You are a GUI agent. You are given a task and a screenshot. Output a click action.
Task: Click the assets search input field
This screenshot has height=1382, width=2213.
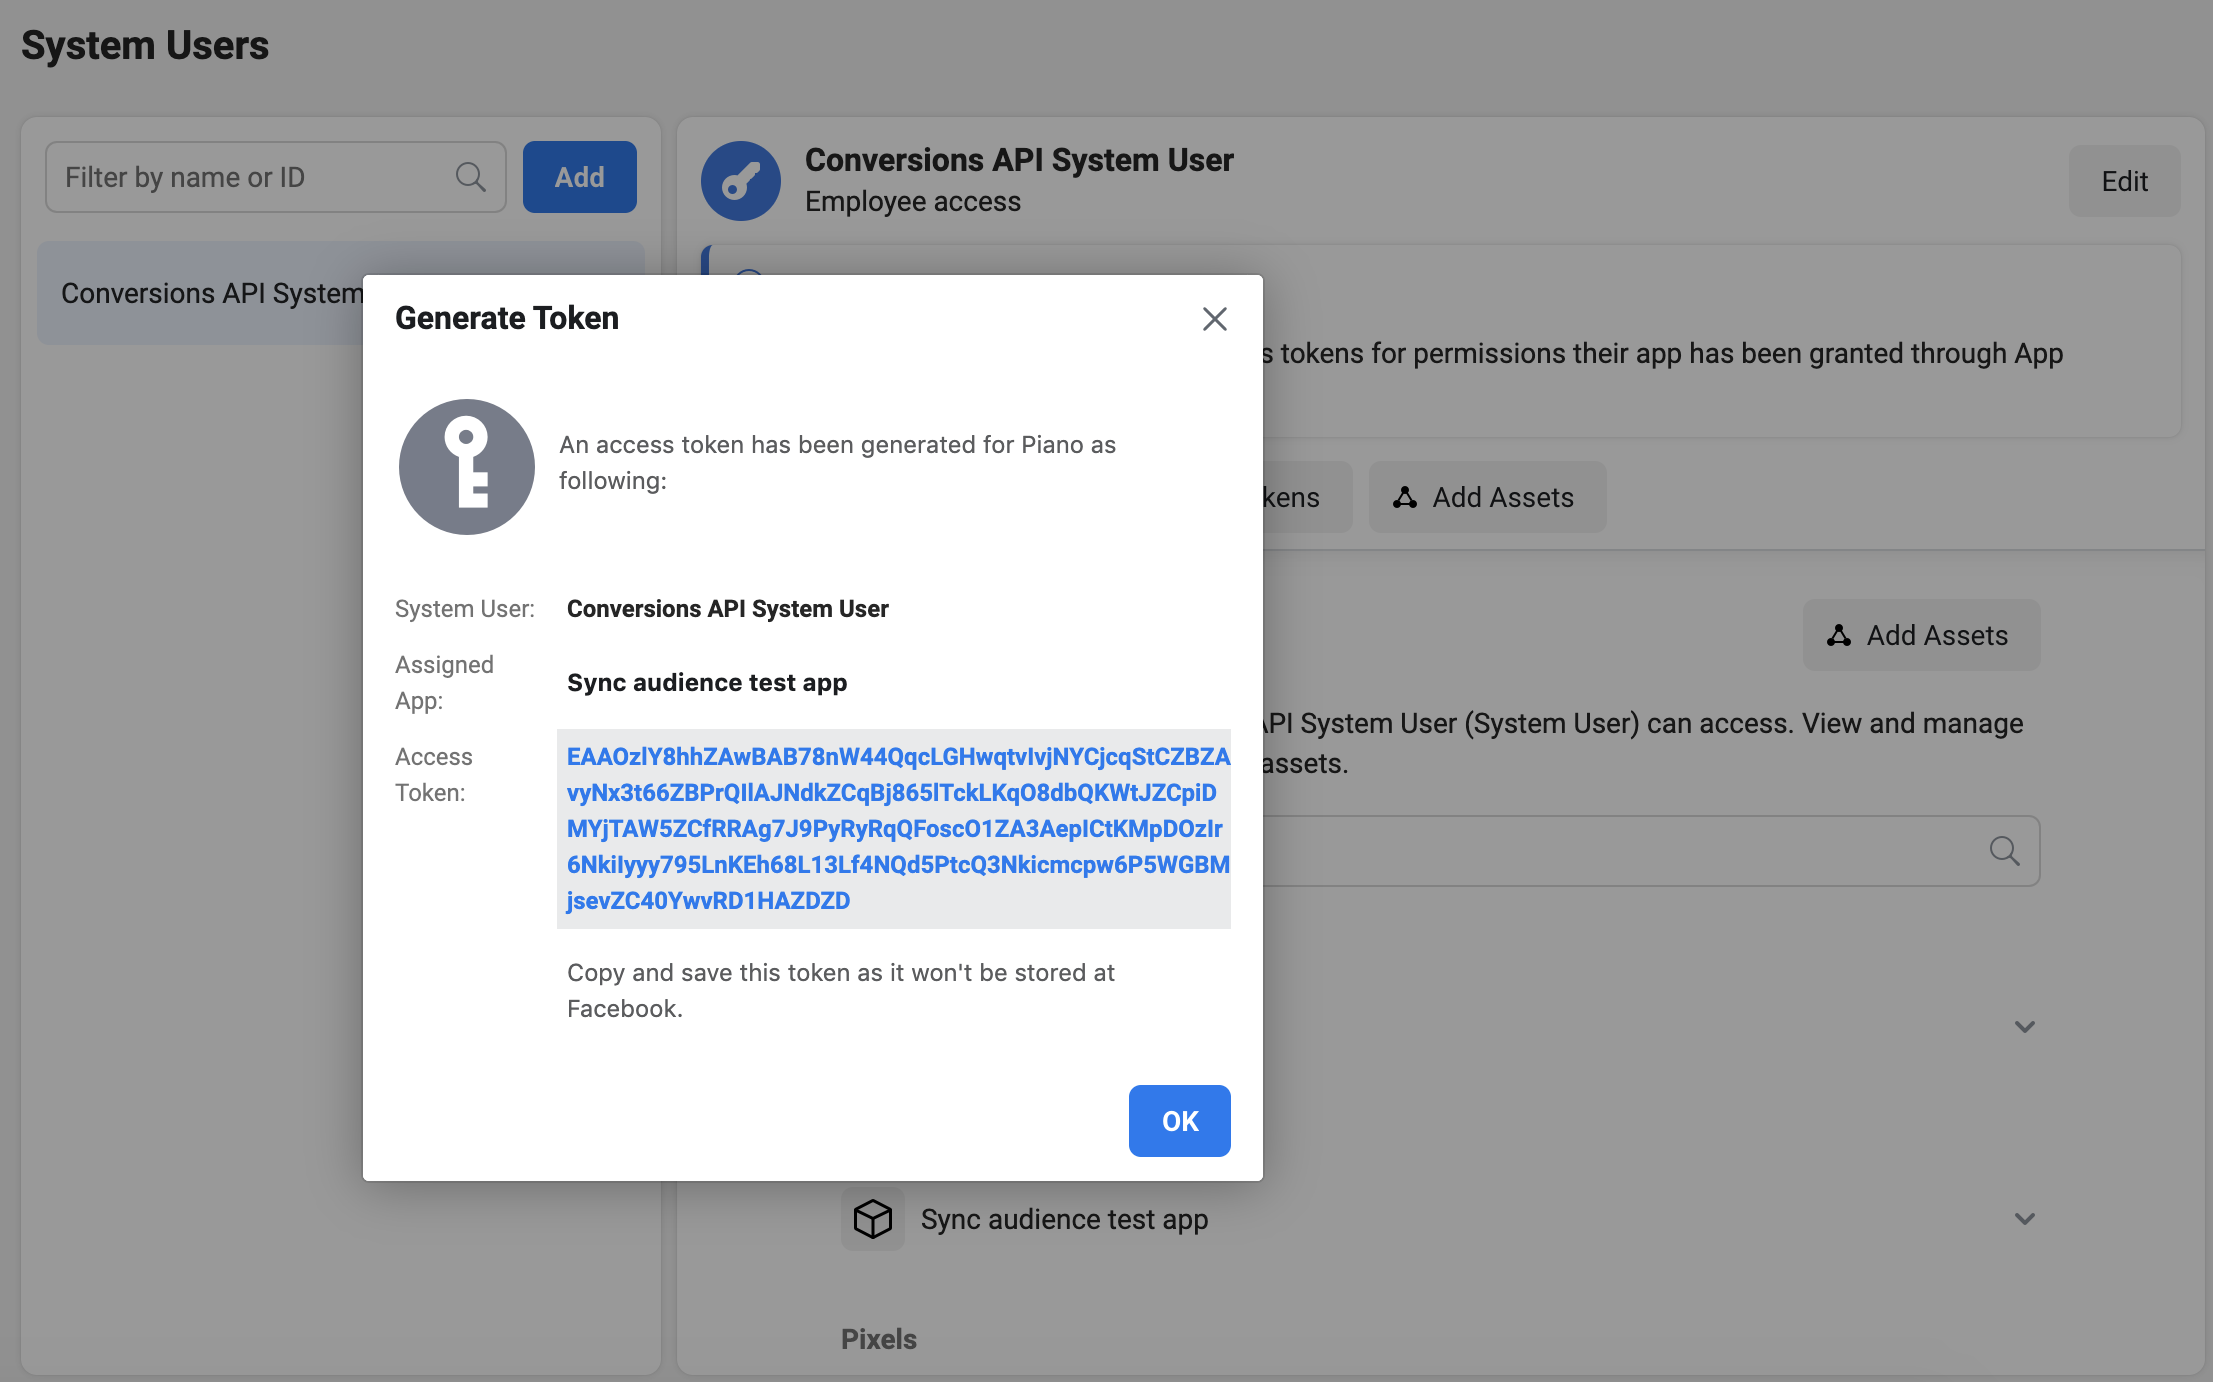pos(1650,851)
